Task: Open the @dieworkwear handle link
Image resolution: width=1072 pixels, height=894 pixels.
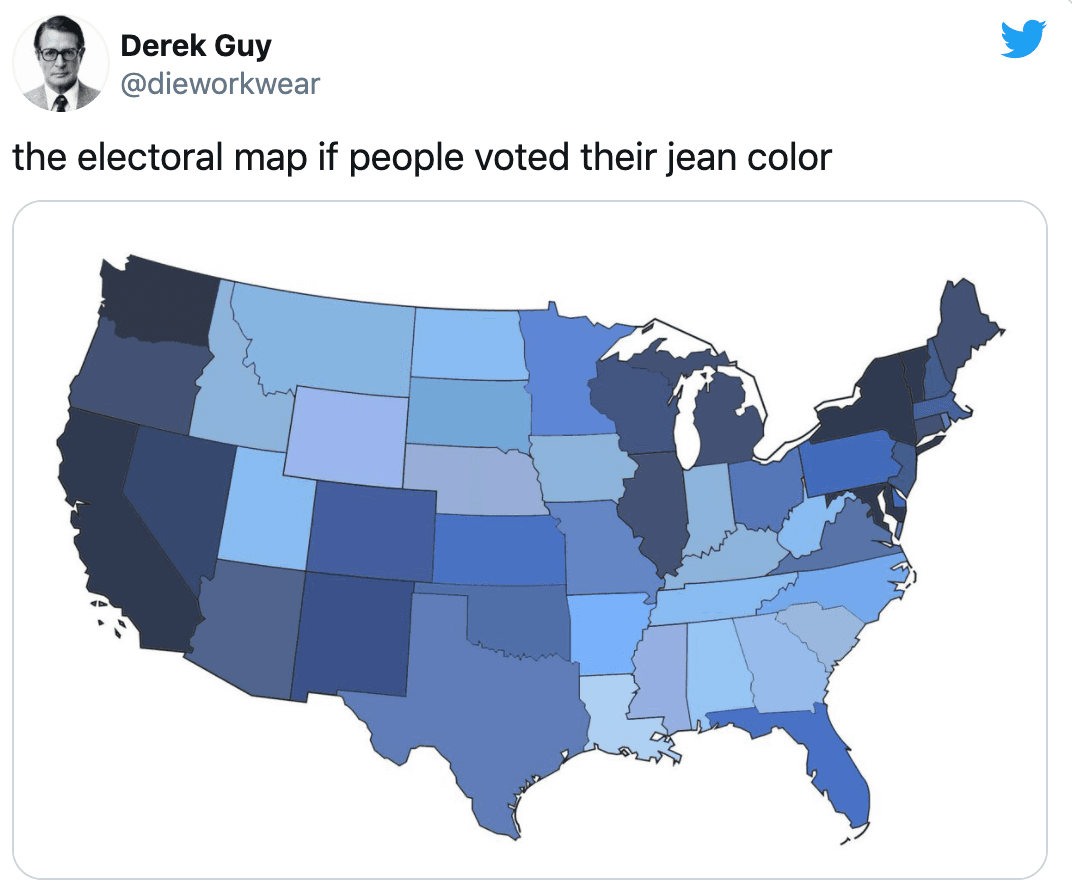Action: 220,83
